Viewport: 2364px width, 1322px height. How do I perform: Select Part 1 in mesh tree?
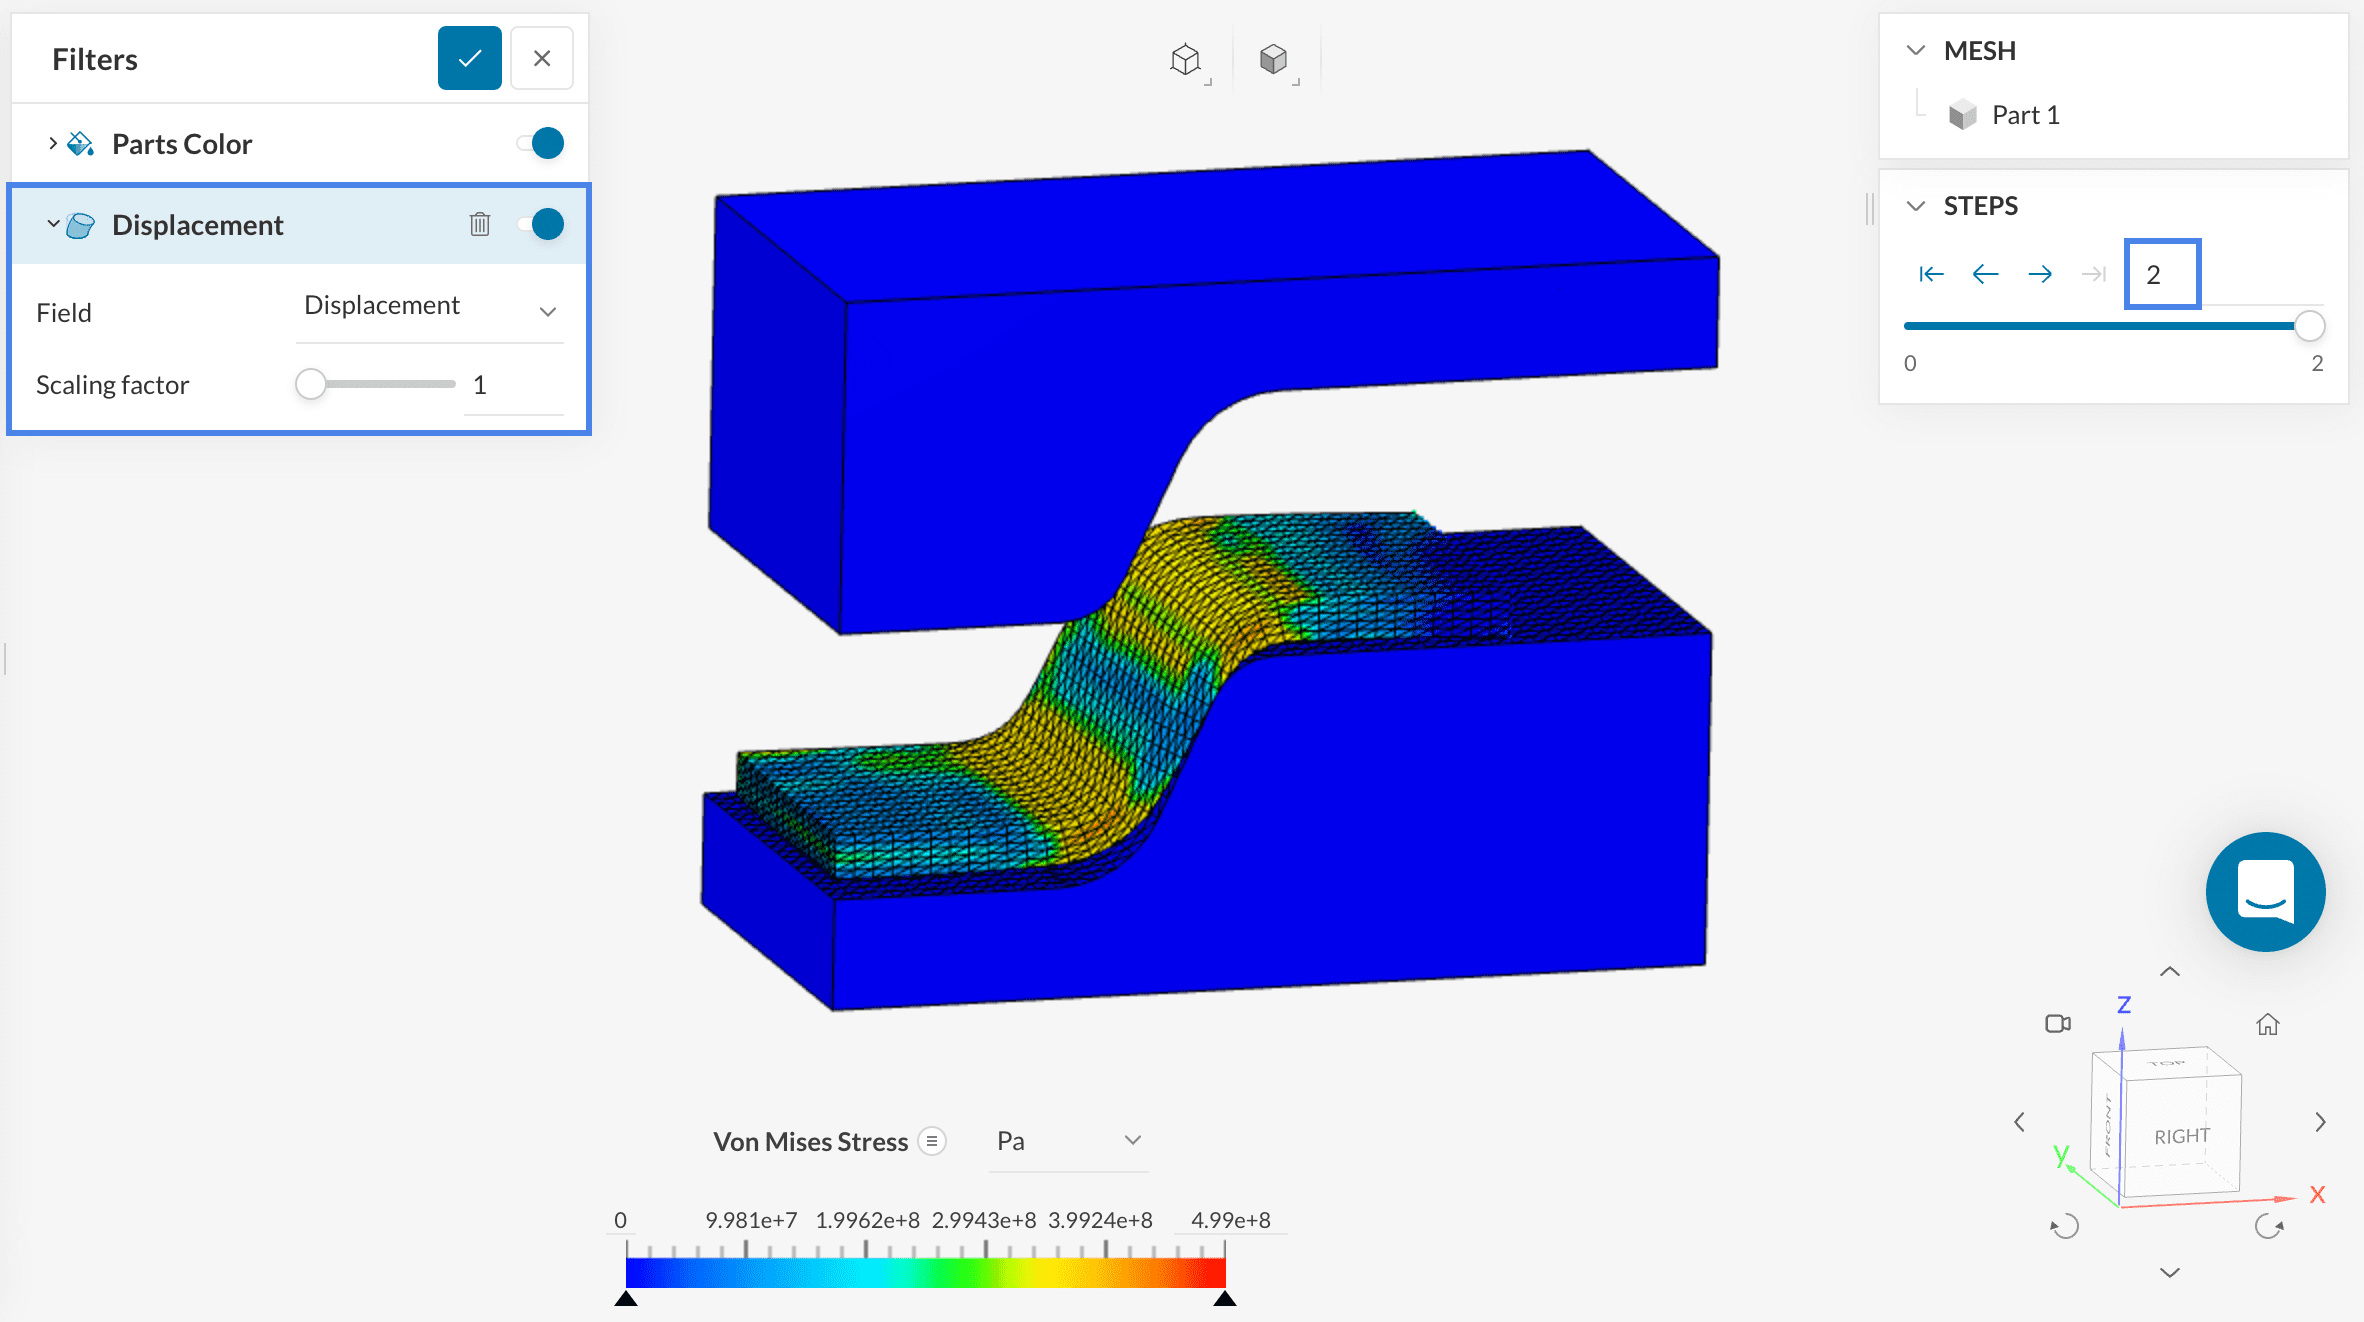tap(2024, 115)
